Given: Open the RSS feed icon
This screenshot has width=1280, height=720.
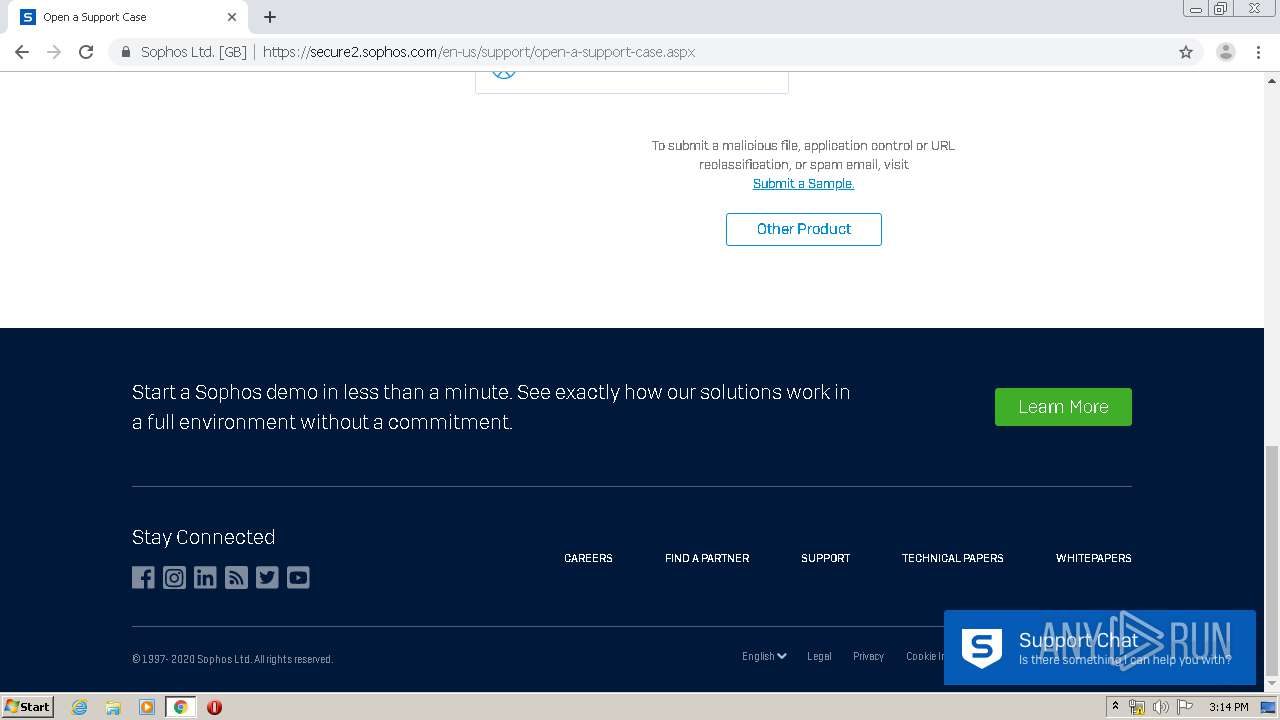Looking at the screenshot, I should [x=236, y=578].
